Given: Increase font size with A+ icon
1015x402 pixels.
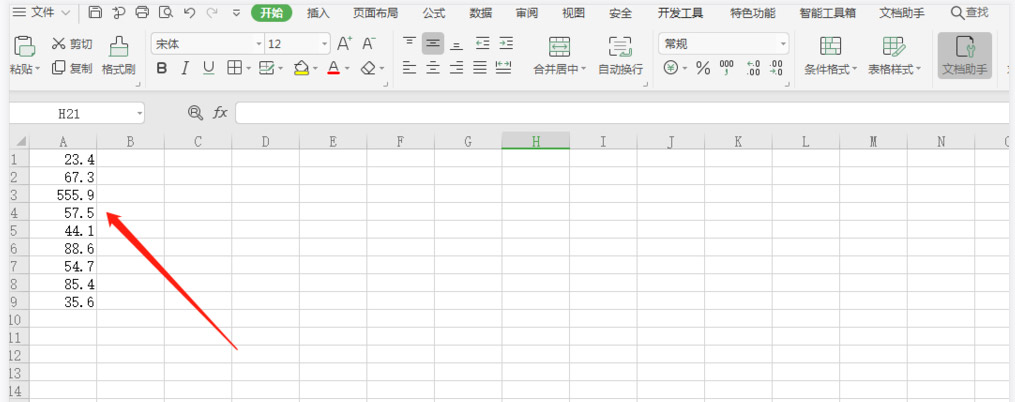Looking at the screenshot, I should pyautogui.click(x=344, y=44).
